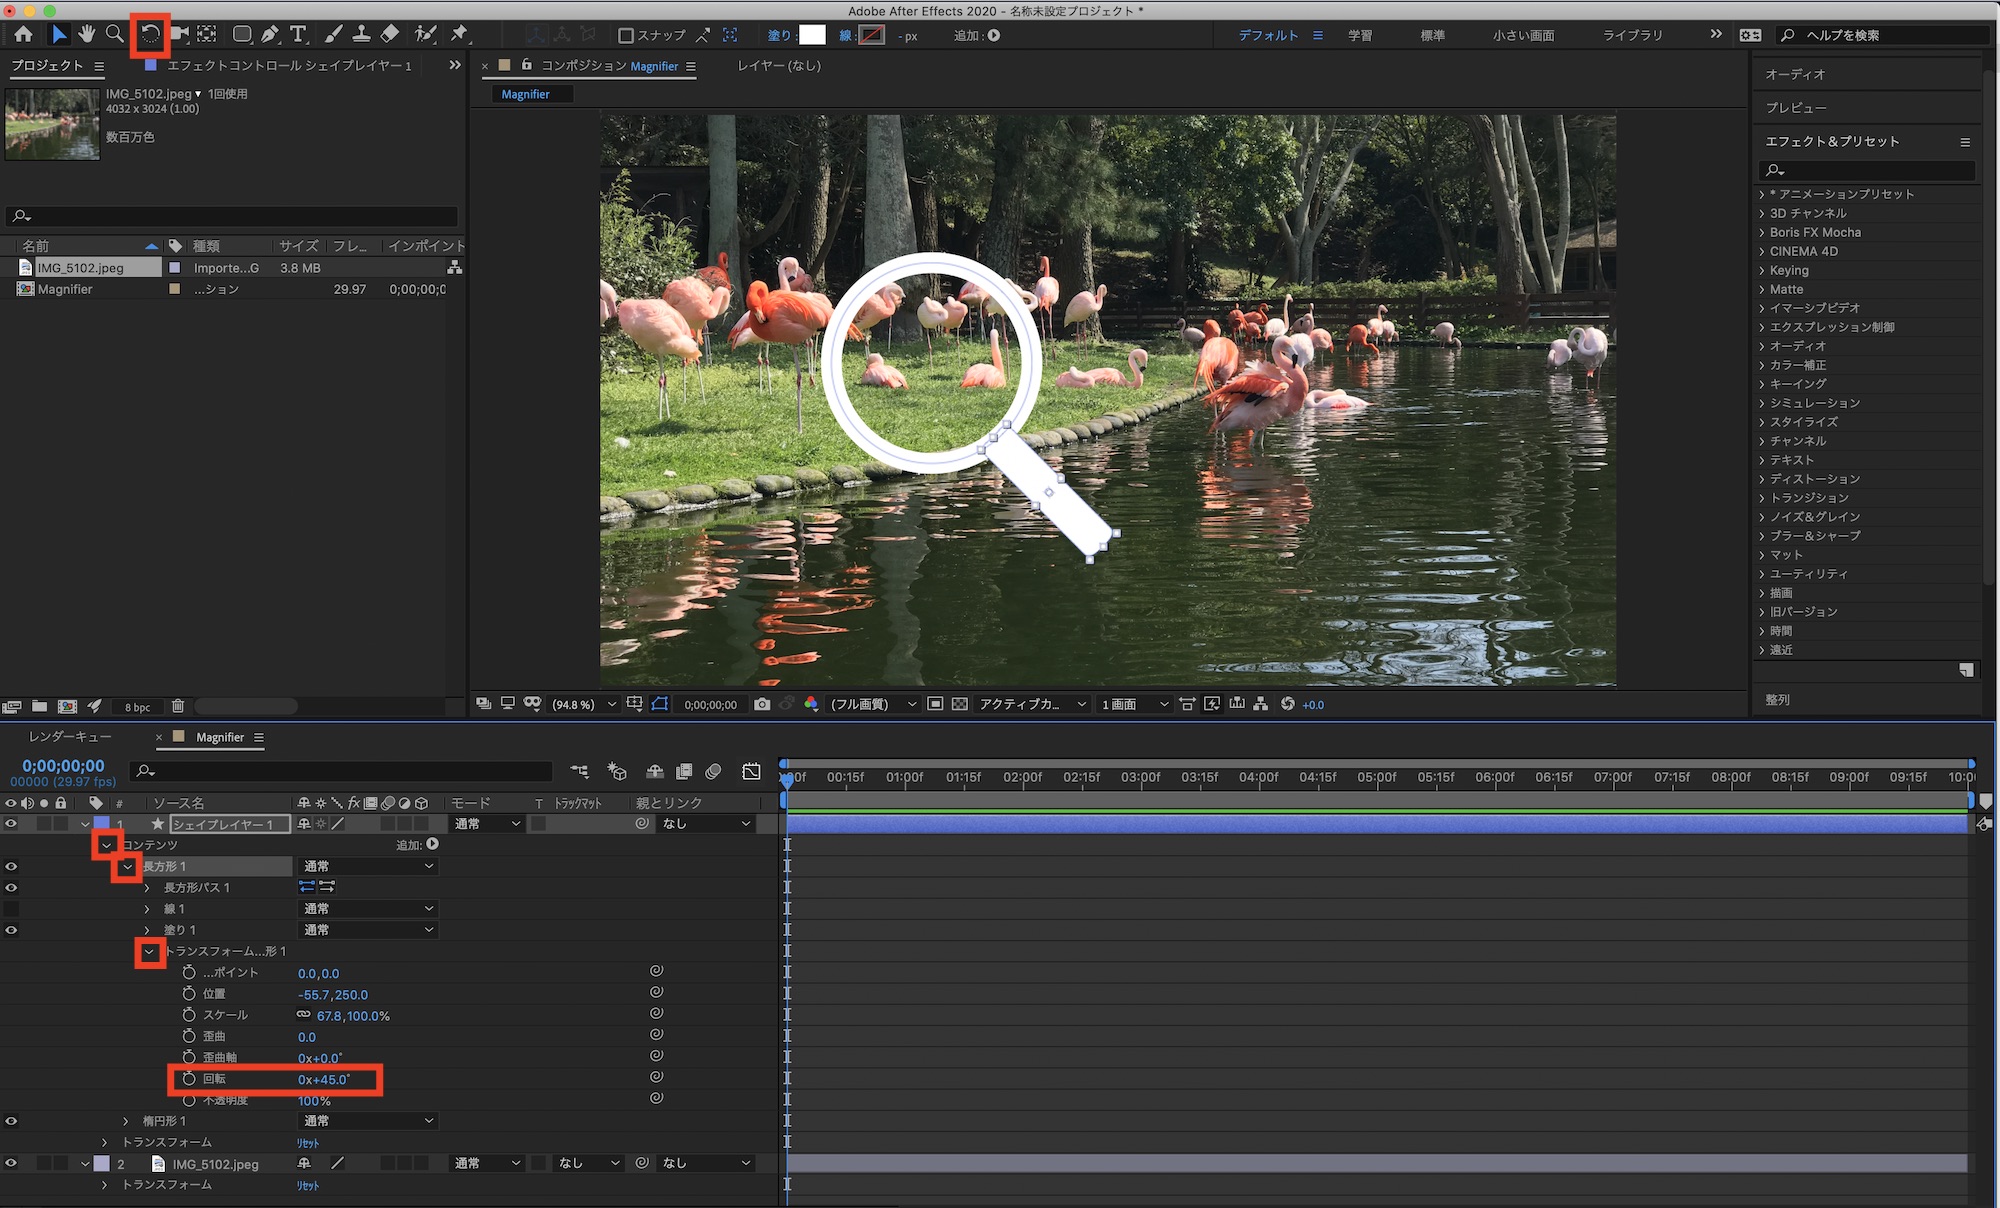The image size is (2000, 1208).
Task: Select the Pen tool
Action: [x=270, y=34]
